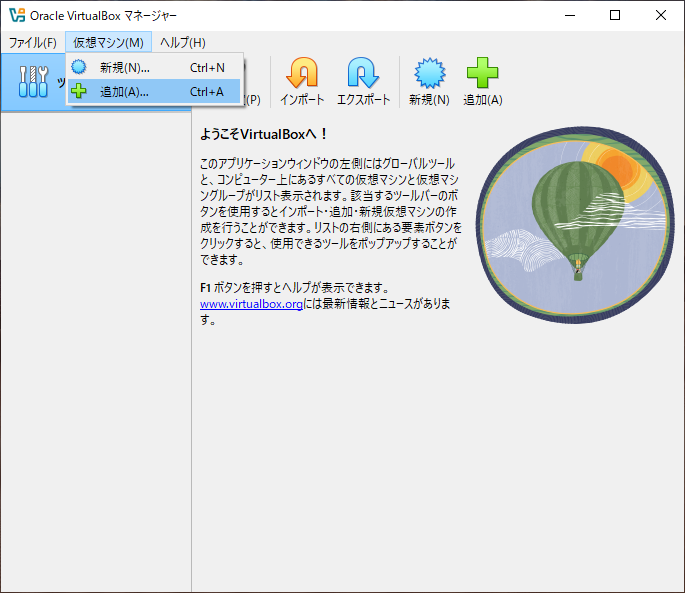Viewport: 685px width, 593px height.
Task: Minimize the VirtualBox Manager window
Action: click(x=570, y=15)
